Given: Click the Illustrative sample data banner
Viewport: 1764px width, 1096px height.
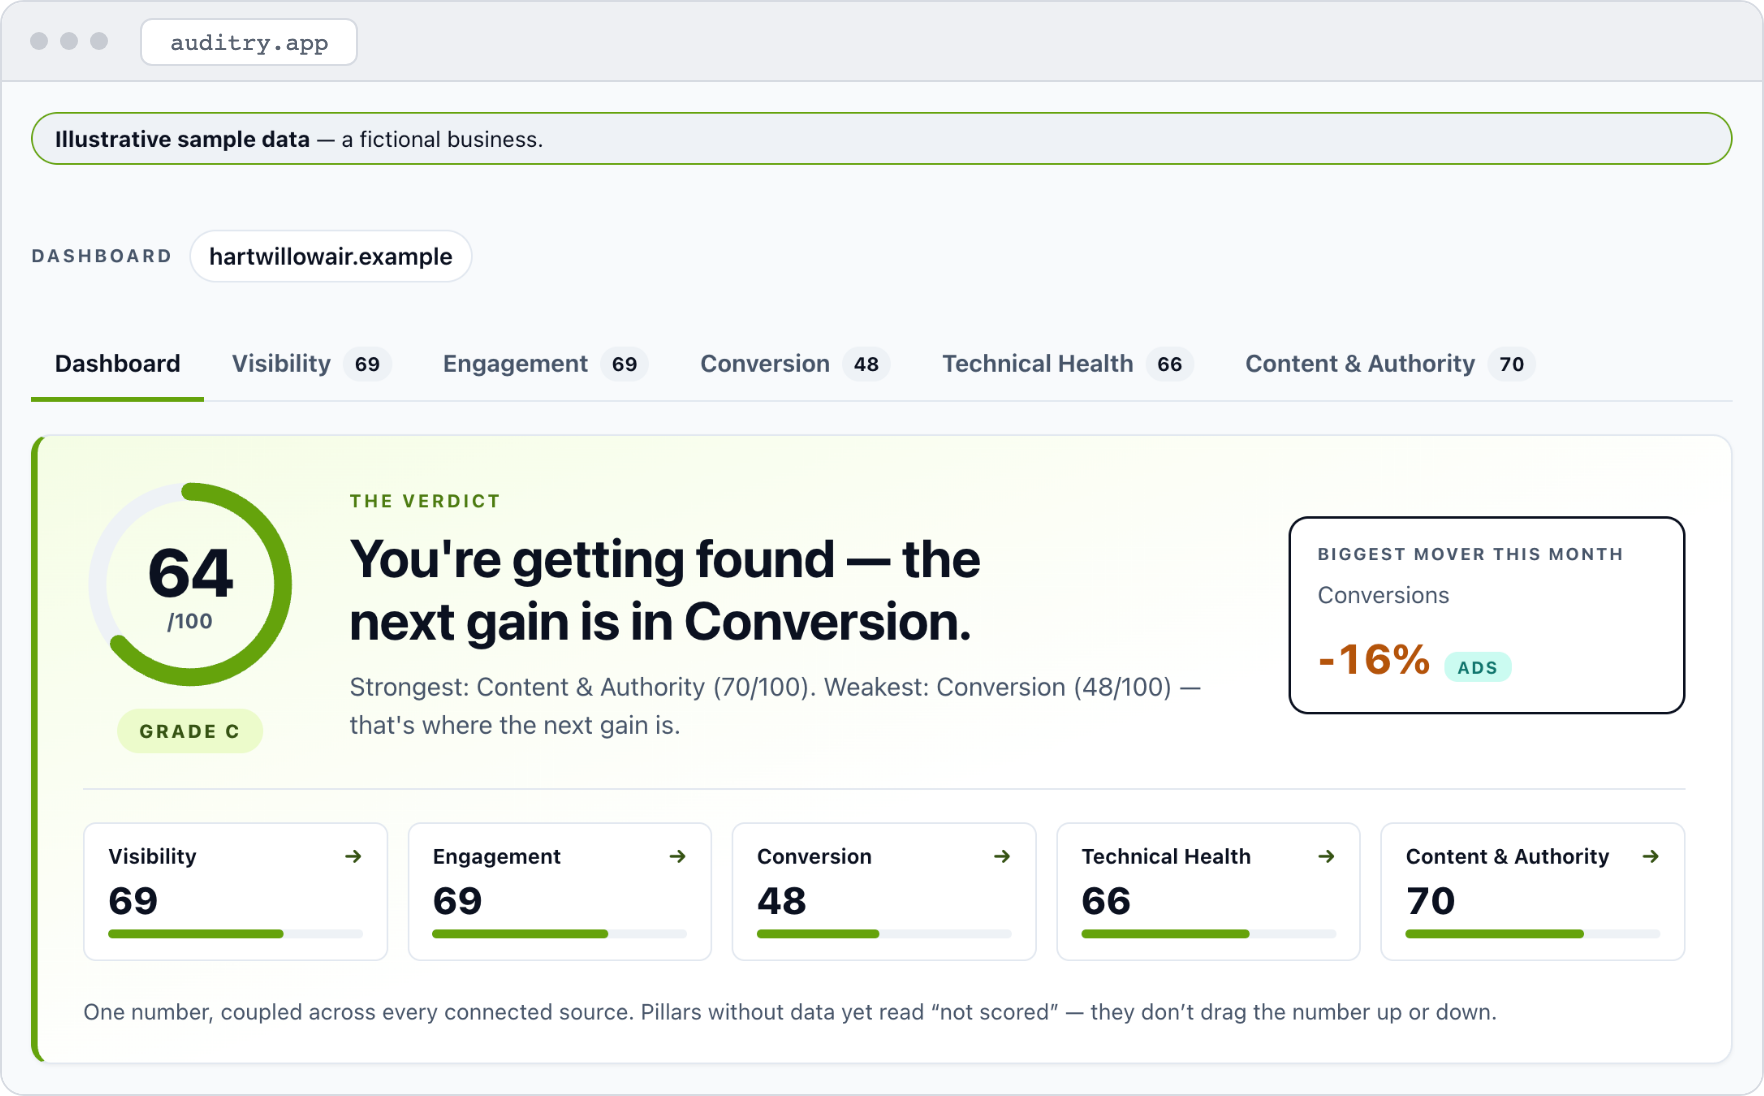Looking at the screenshot, I should [x=881, y=139].
